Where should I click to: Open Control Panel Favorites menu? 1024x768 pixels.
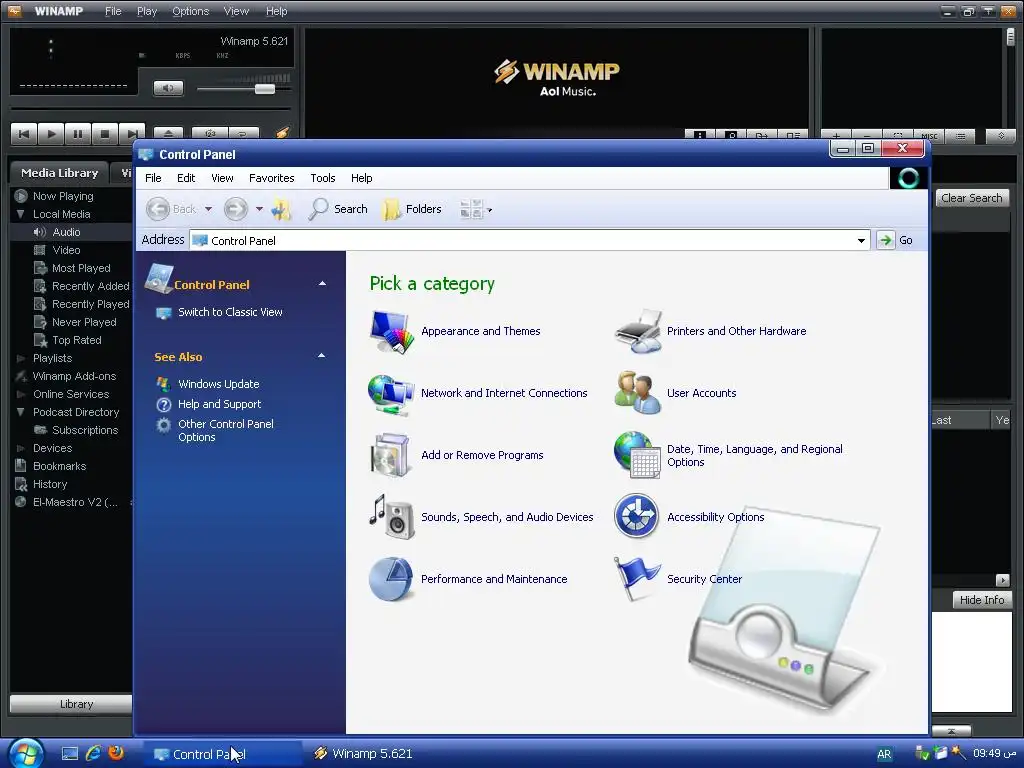272,178
